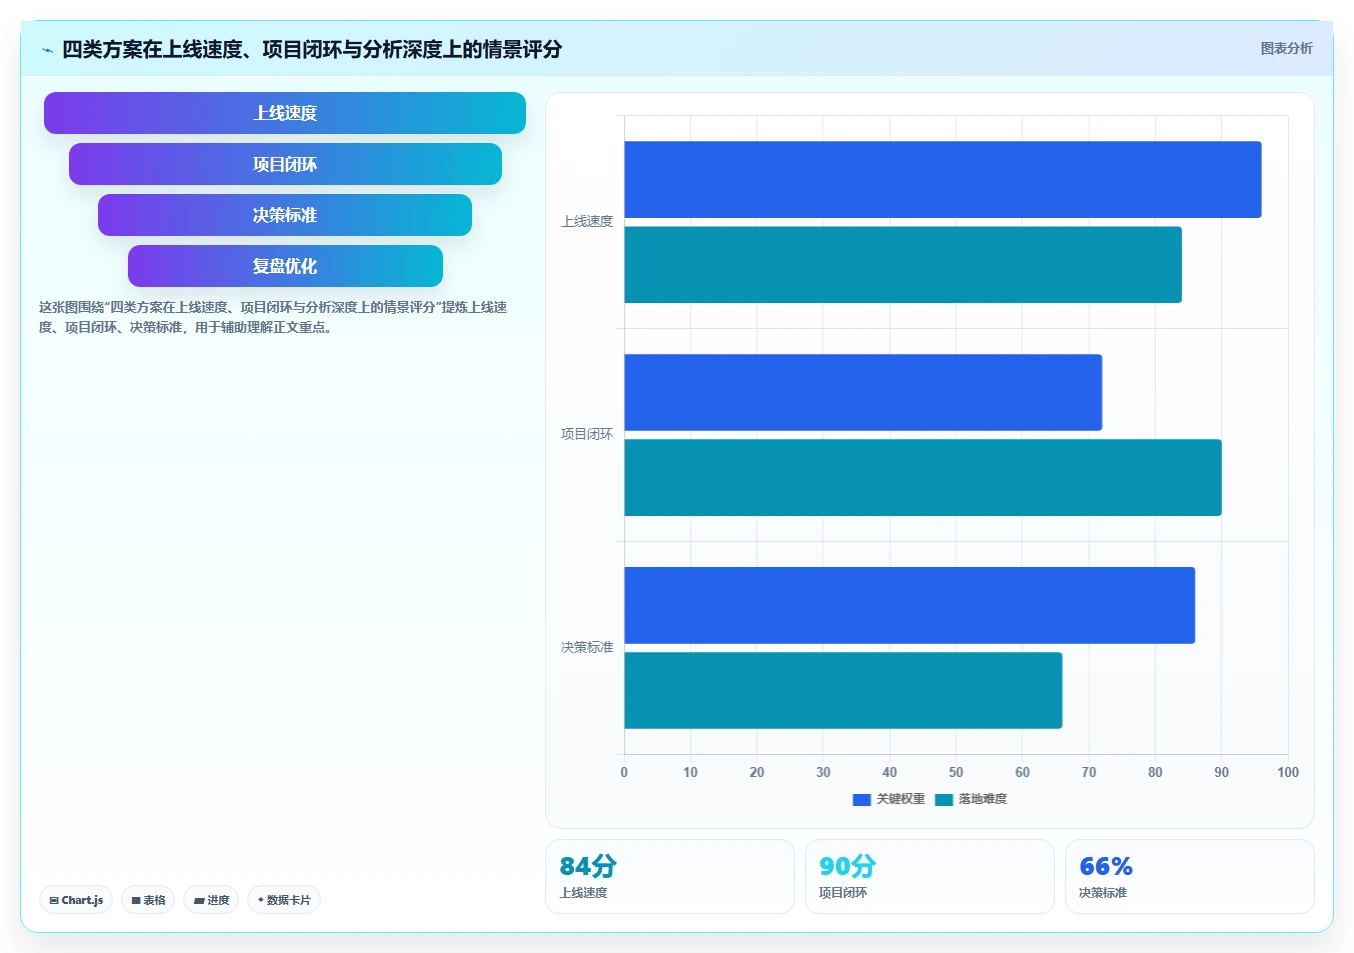Click the blue 关键权重 bar for 决策标准
Image resolution: width=1354 pixels, height=953 pixels.
click(x=909, y=605)
